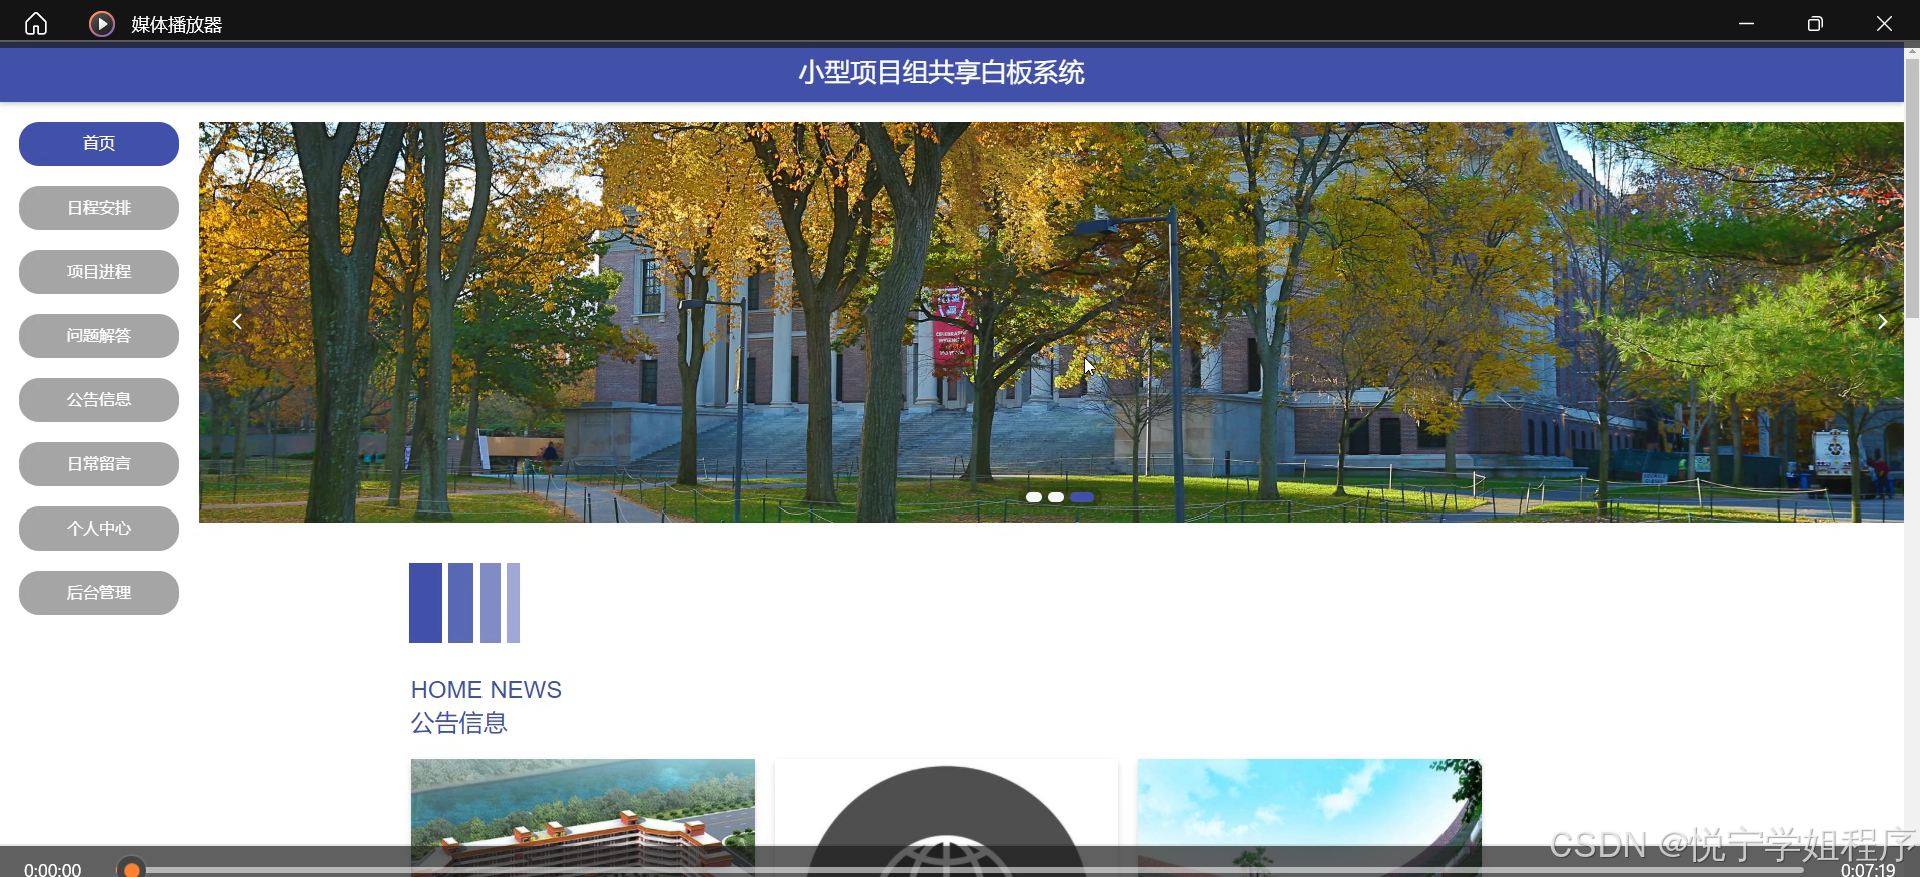Select the second carousel indicator dot
The width and height of the screenshot is (1920, 877).
[1056, 497]
